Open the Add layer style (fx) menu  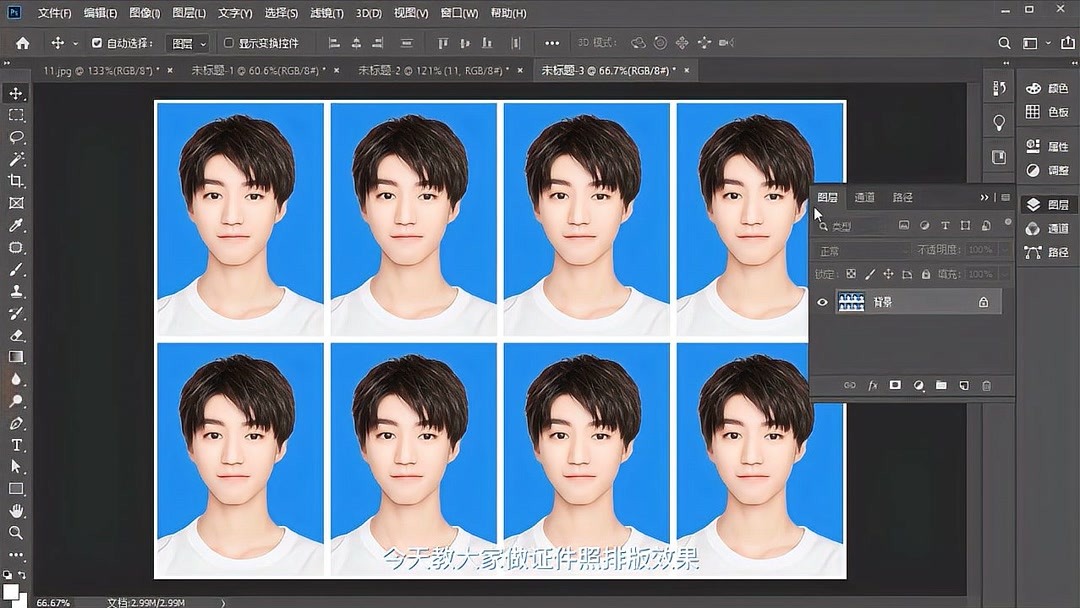coord(872,385)
